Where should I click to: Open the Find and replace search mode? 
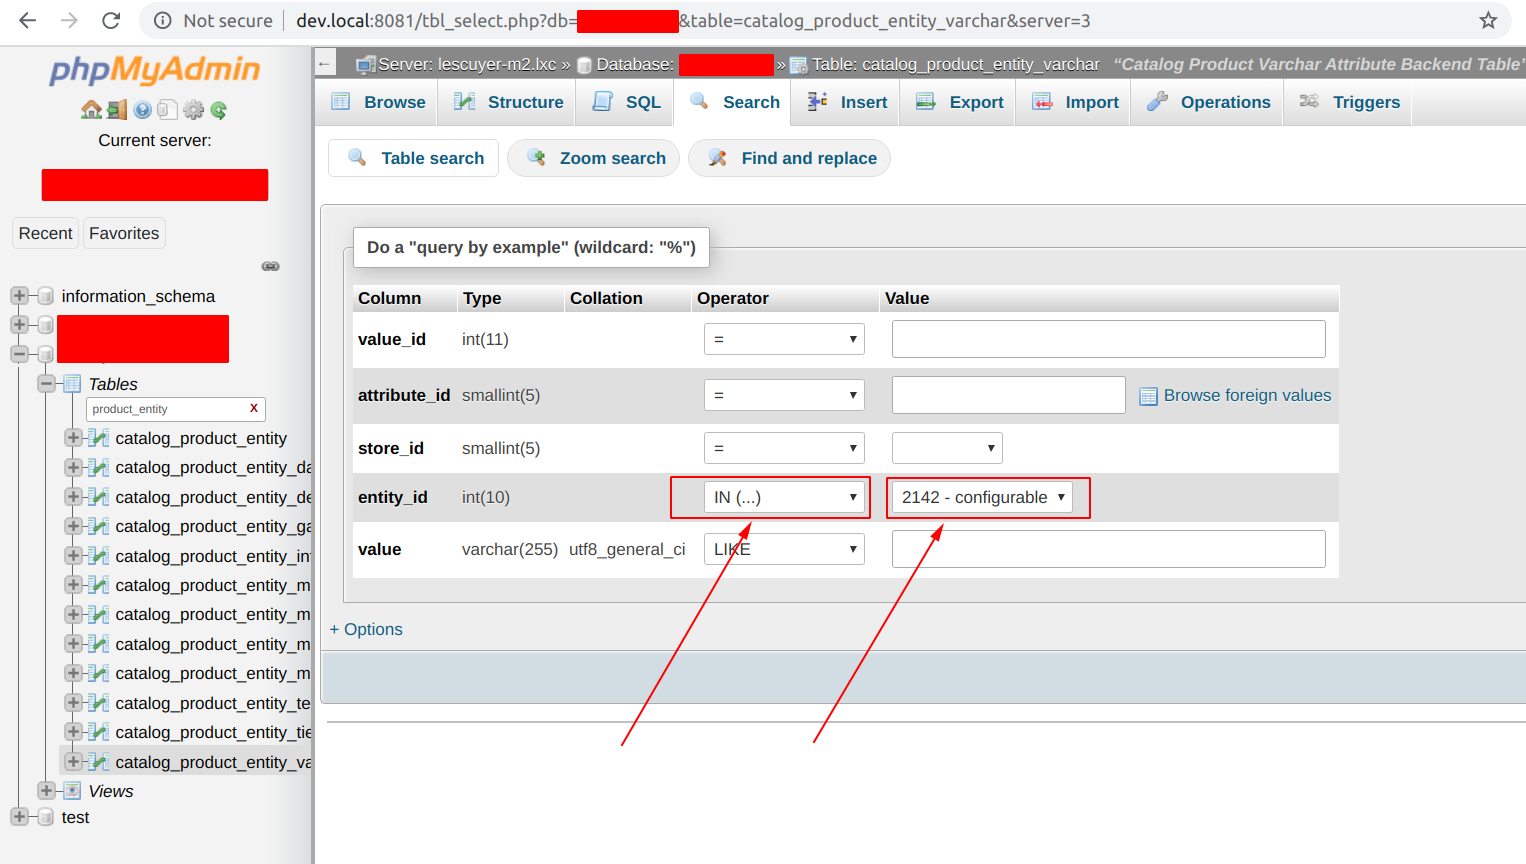(x=789, y=158)
